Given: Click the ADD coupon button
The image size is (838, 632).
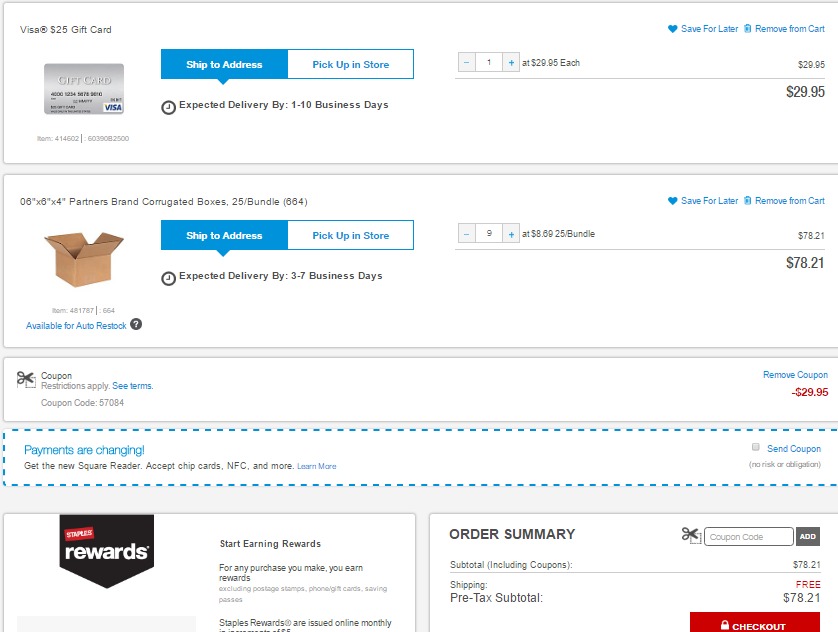Looking at the screenshot, I should pos(808,536).
